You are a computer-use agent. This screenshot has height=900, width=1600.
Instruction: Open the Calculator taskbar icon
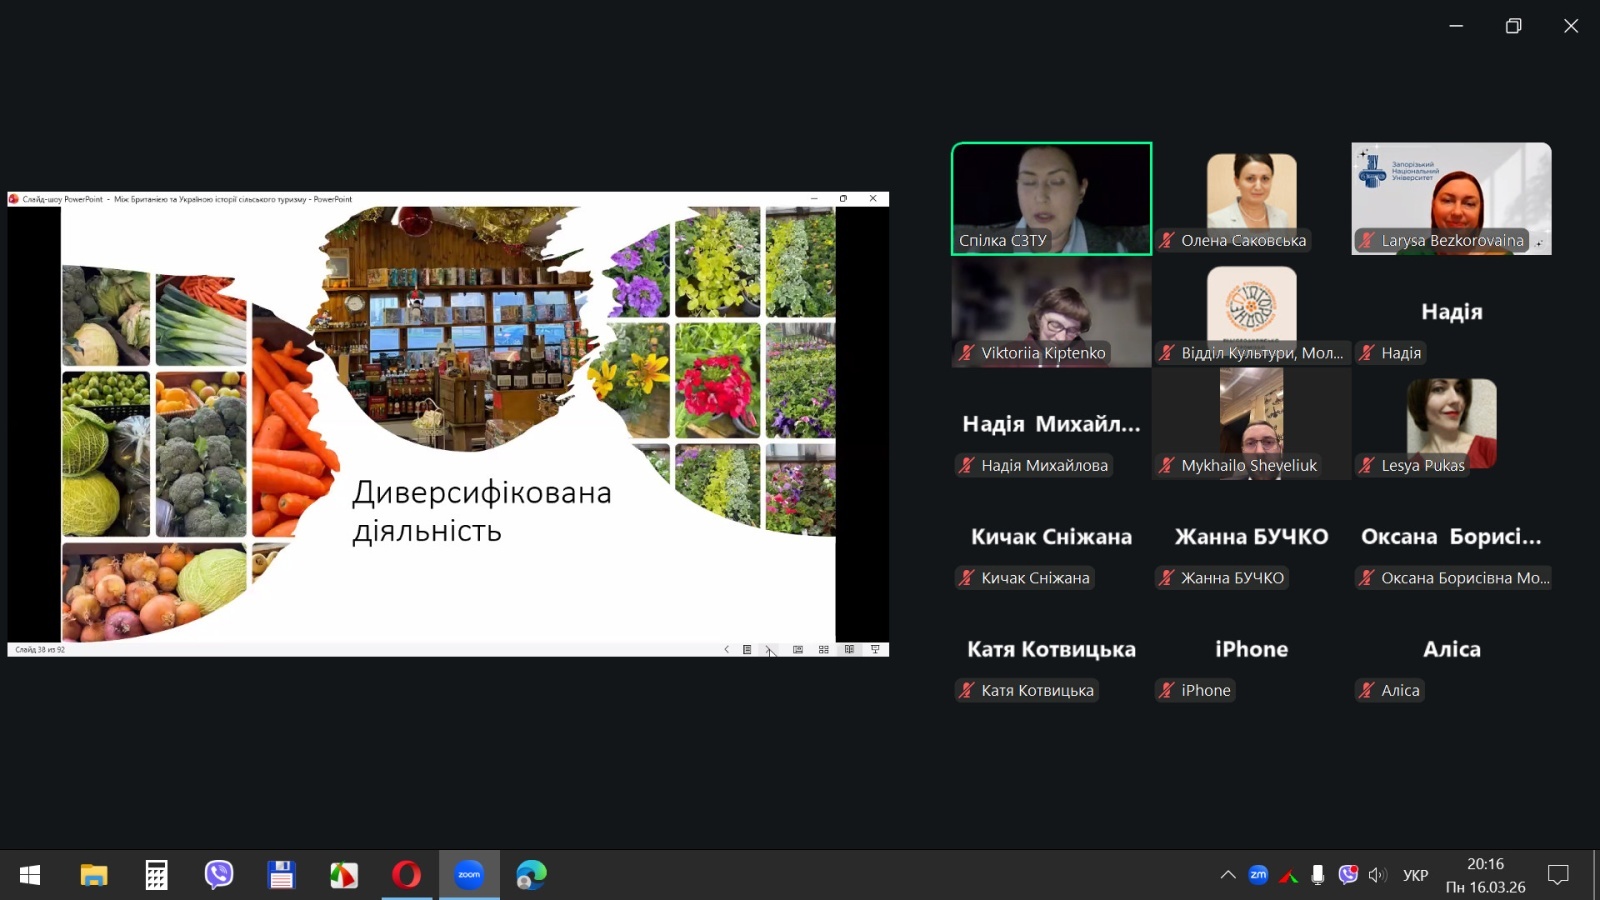click(156, 875)
